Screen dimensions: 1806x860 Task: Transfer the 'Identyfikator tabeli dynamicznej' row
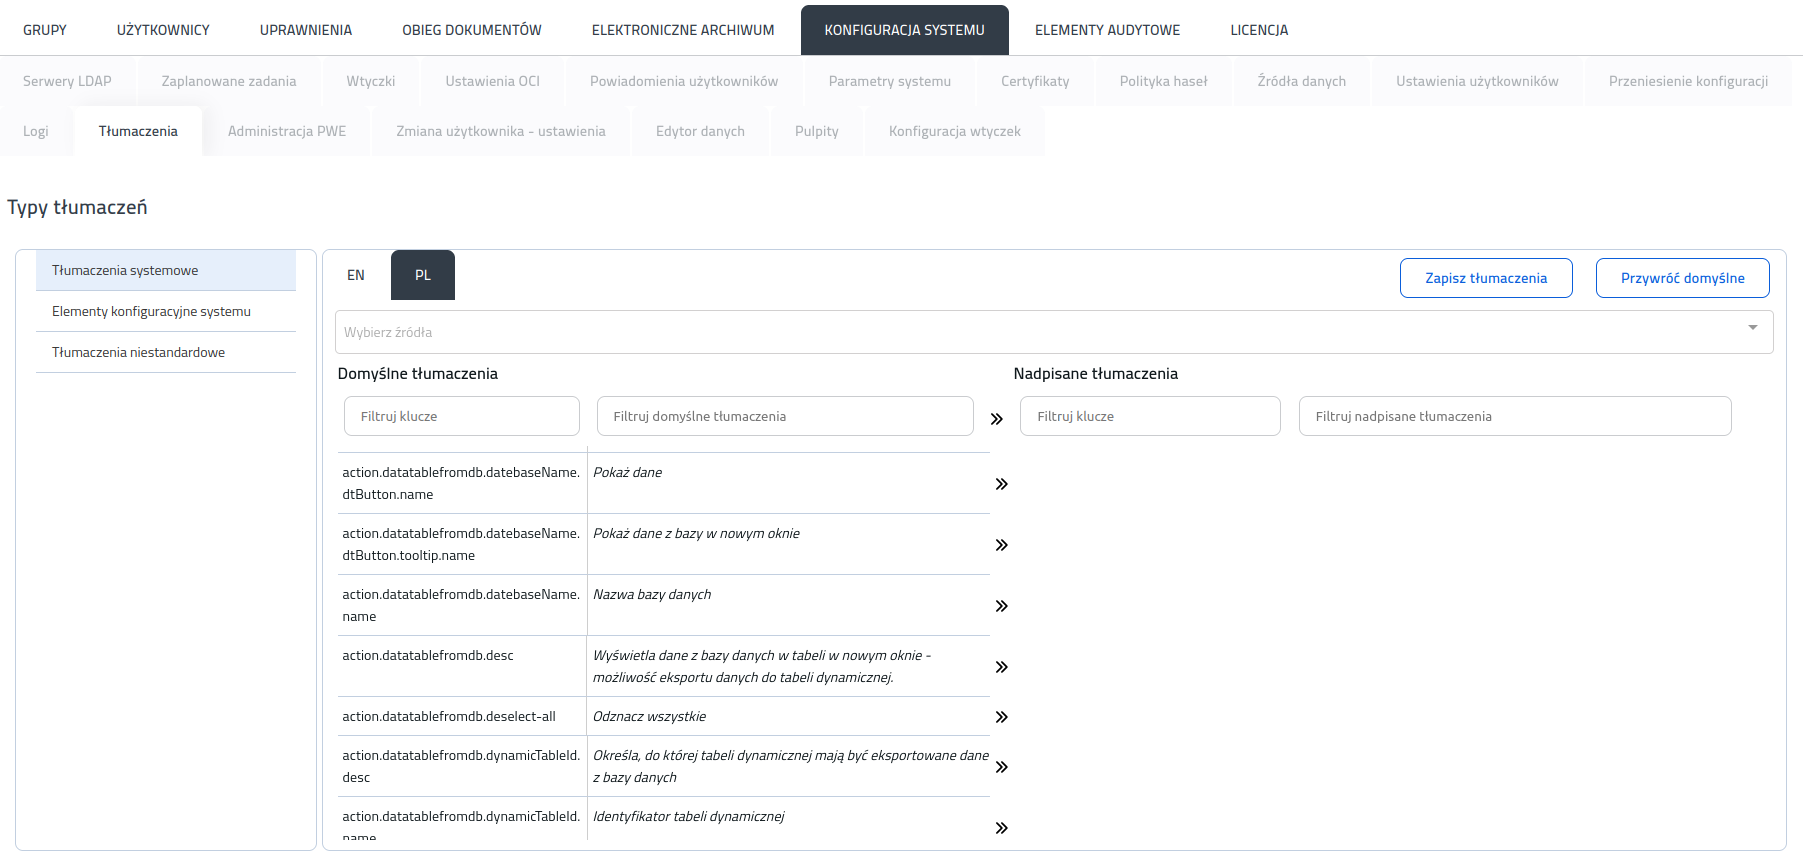(1001, 828)
